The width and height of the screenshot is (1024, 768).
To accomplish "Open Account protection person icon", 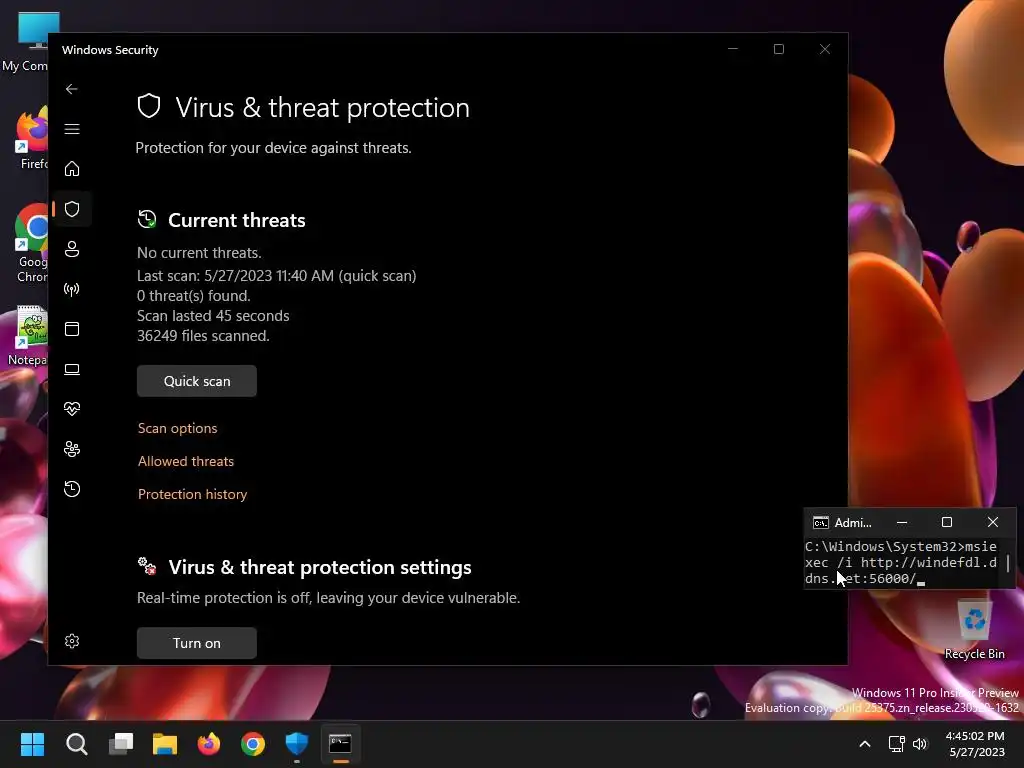I will 72,249.
